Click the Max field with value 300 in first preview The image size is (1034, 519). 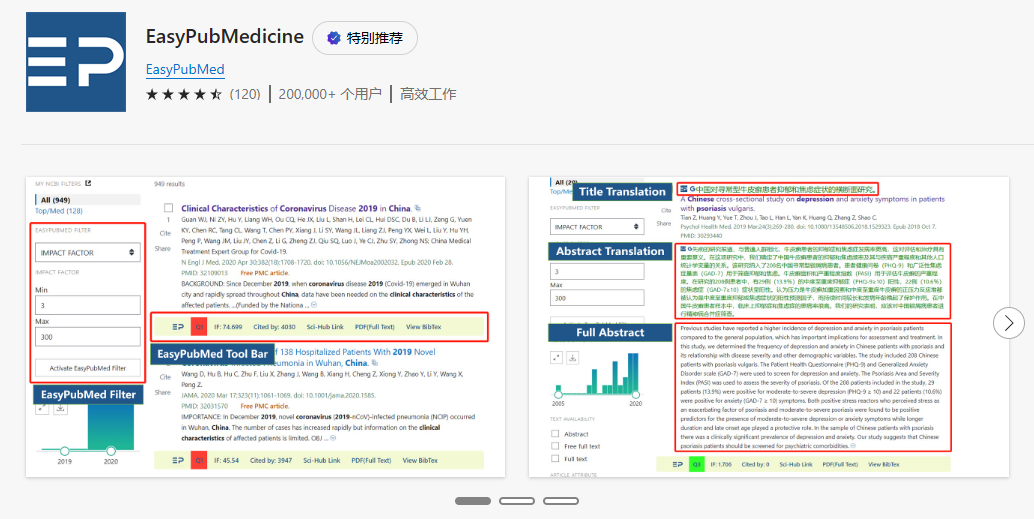point(88,337)
